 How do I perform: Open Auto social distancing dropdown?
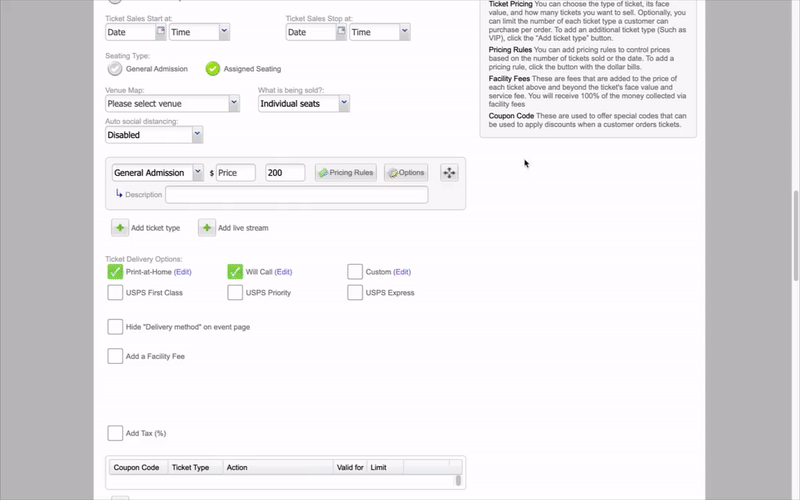(154, 135)
